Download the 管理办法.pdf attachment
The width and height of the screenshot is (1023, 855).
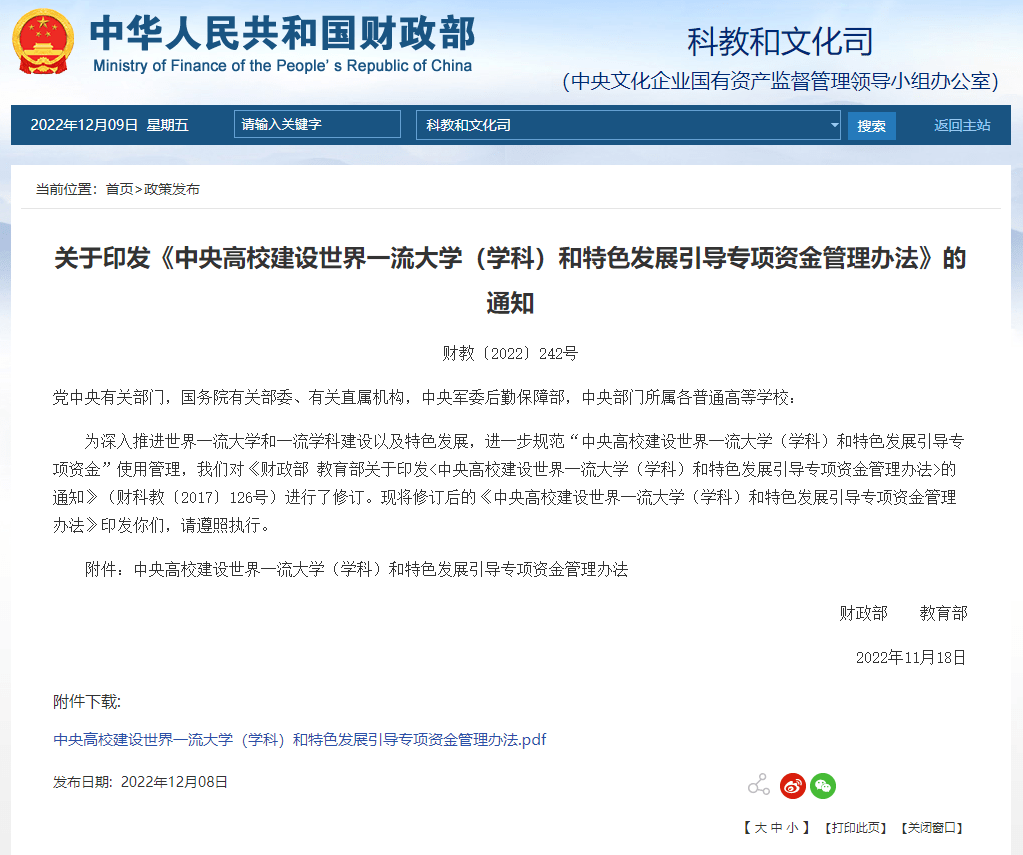(x=299, y=739)
